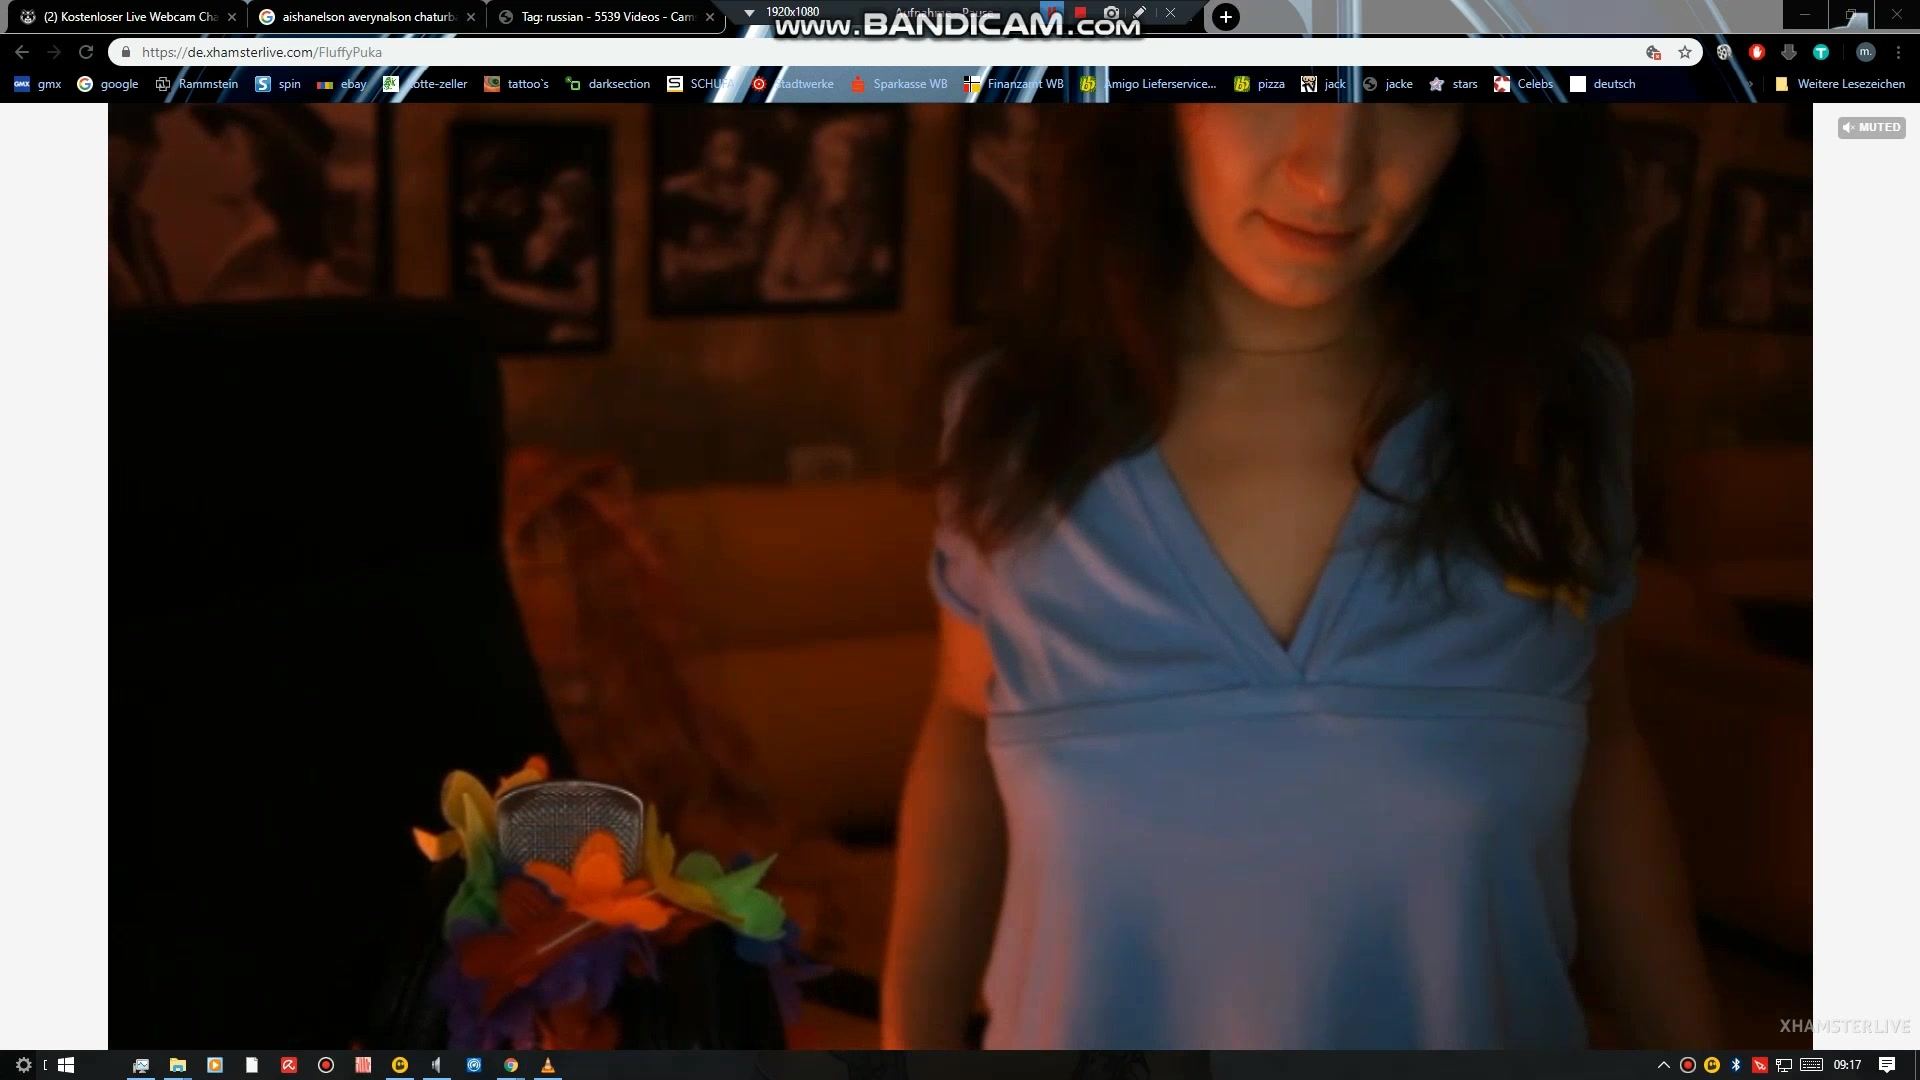Switch to the 'Kostenloser Live Webcam' tab

click(x=129, y=17)
